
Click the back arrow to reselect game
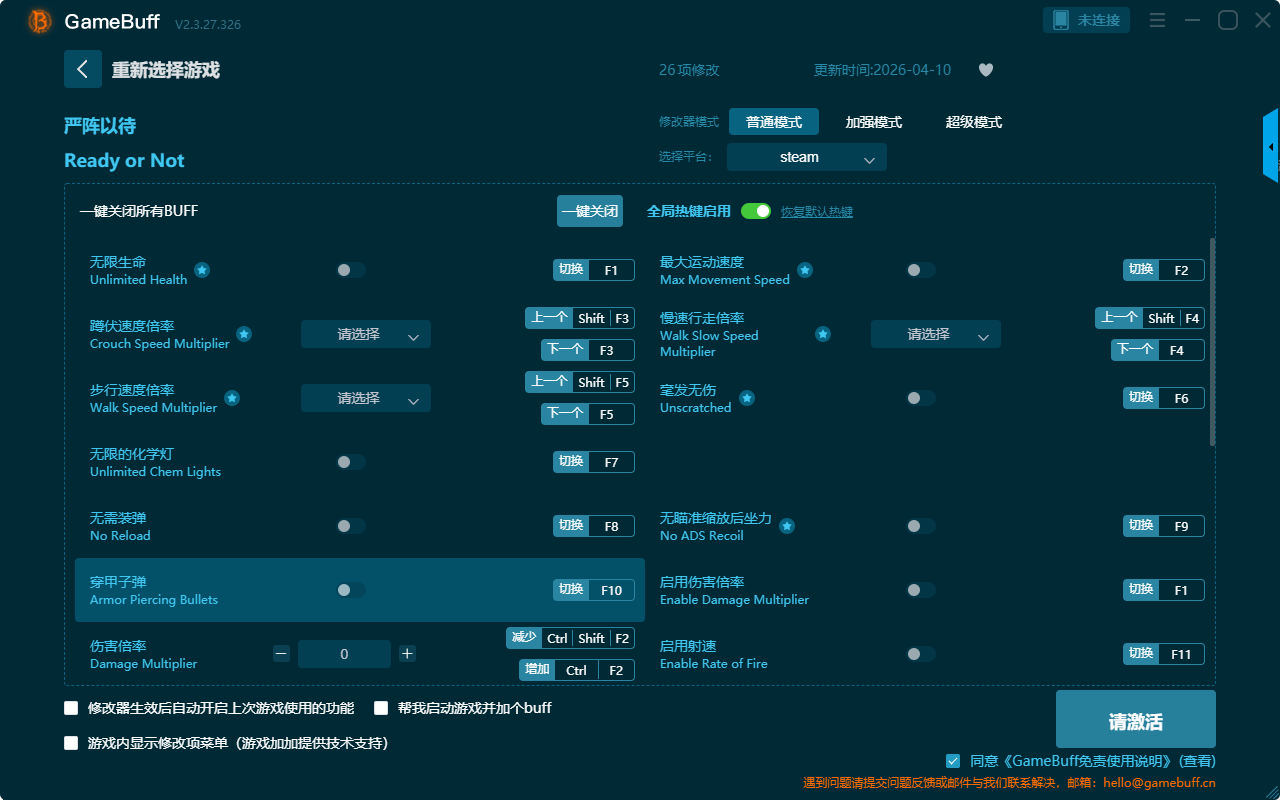coord(83,69)
